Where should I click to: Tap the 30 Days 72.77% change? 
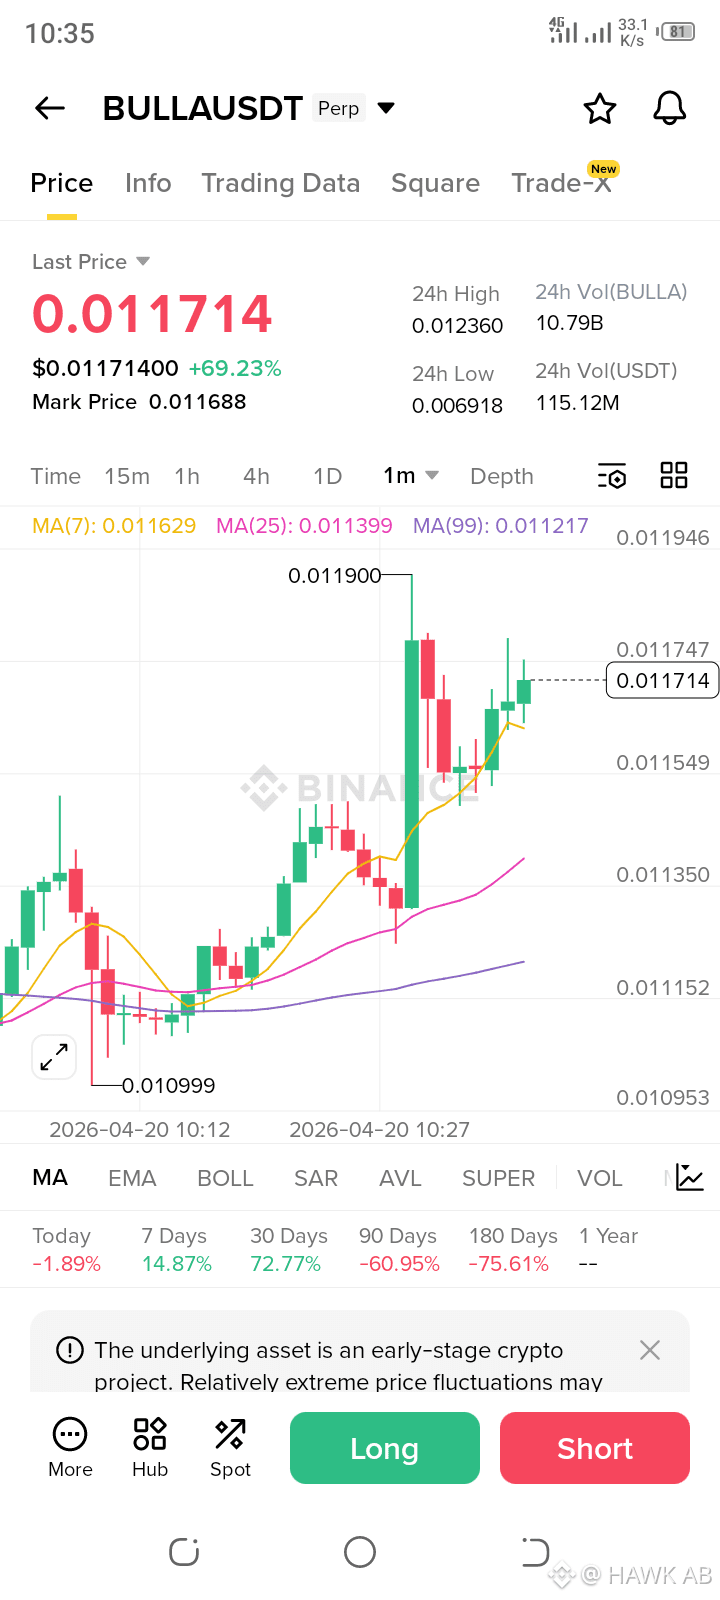pos(289,1250)
